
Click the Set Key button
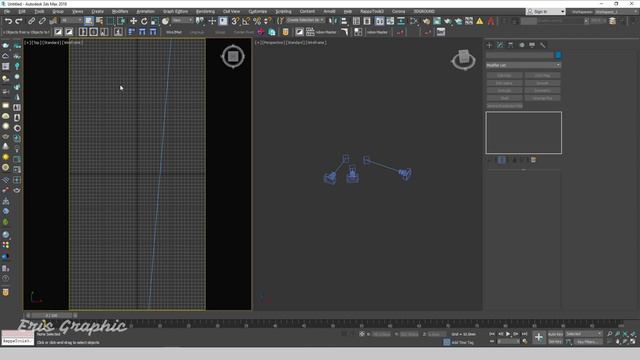555,342
